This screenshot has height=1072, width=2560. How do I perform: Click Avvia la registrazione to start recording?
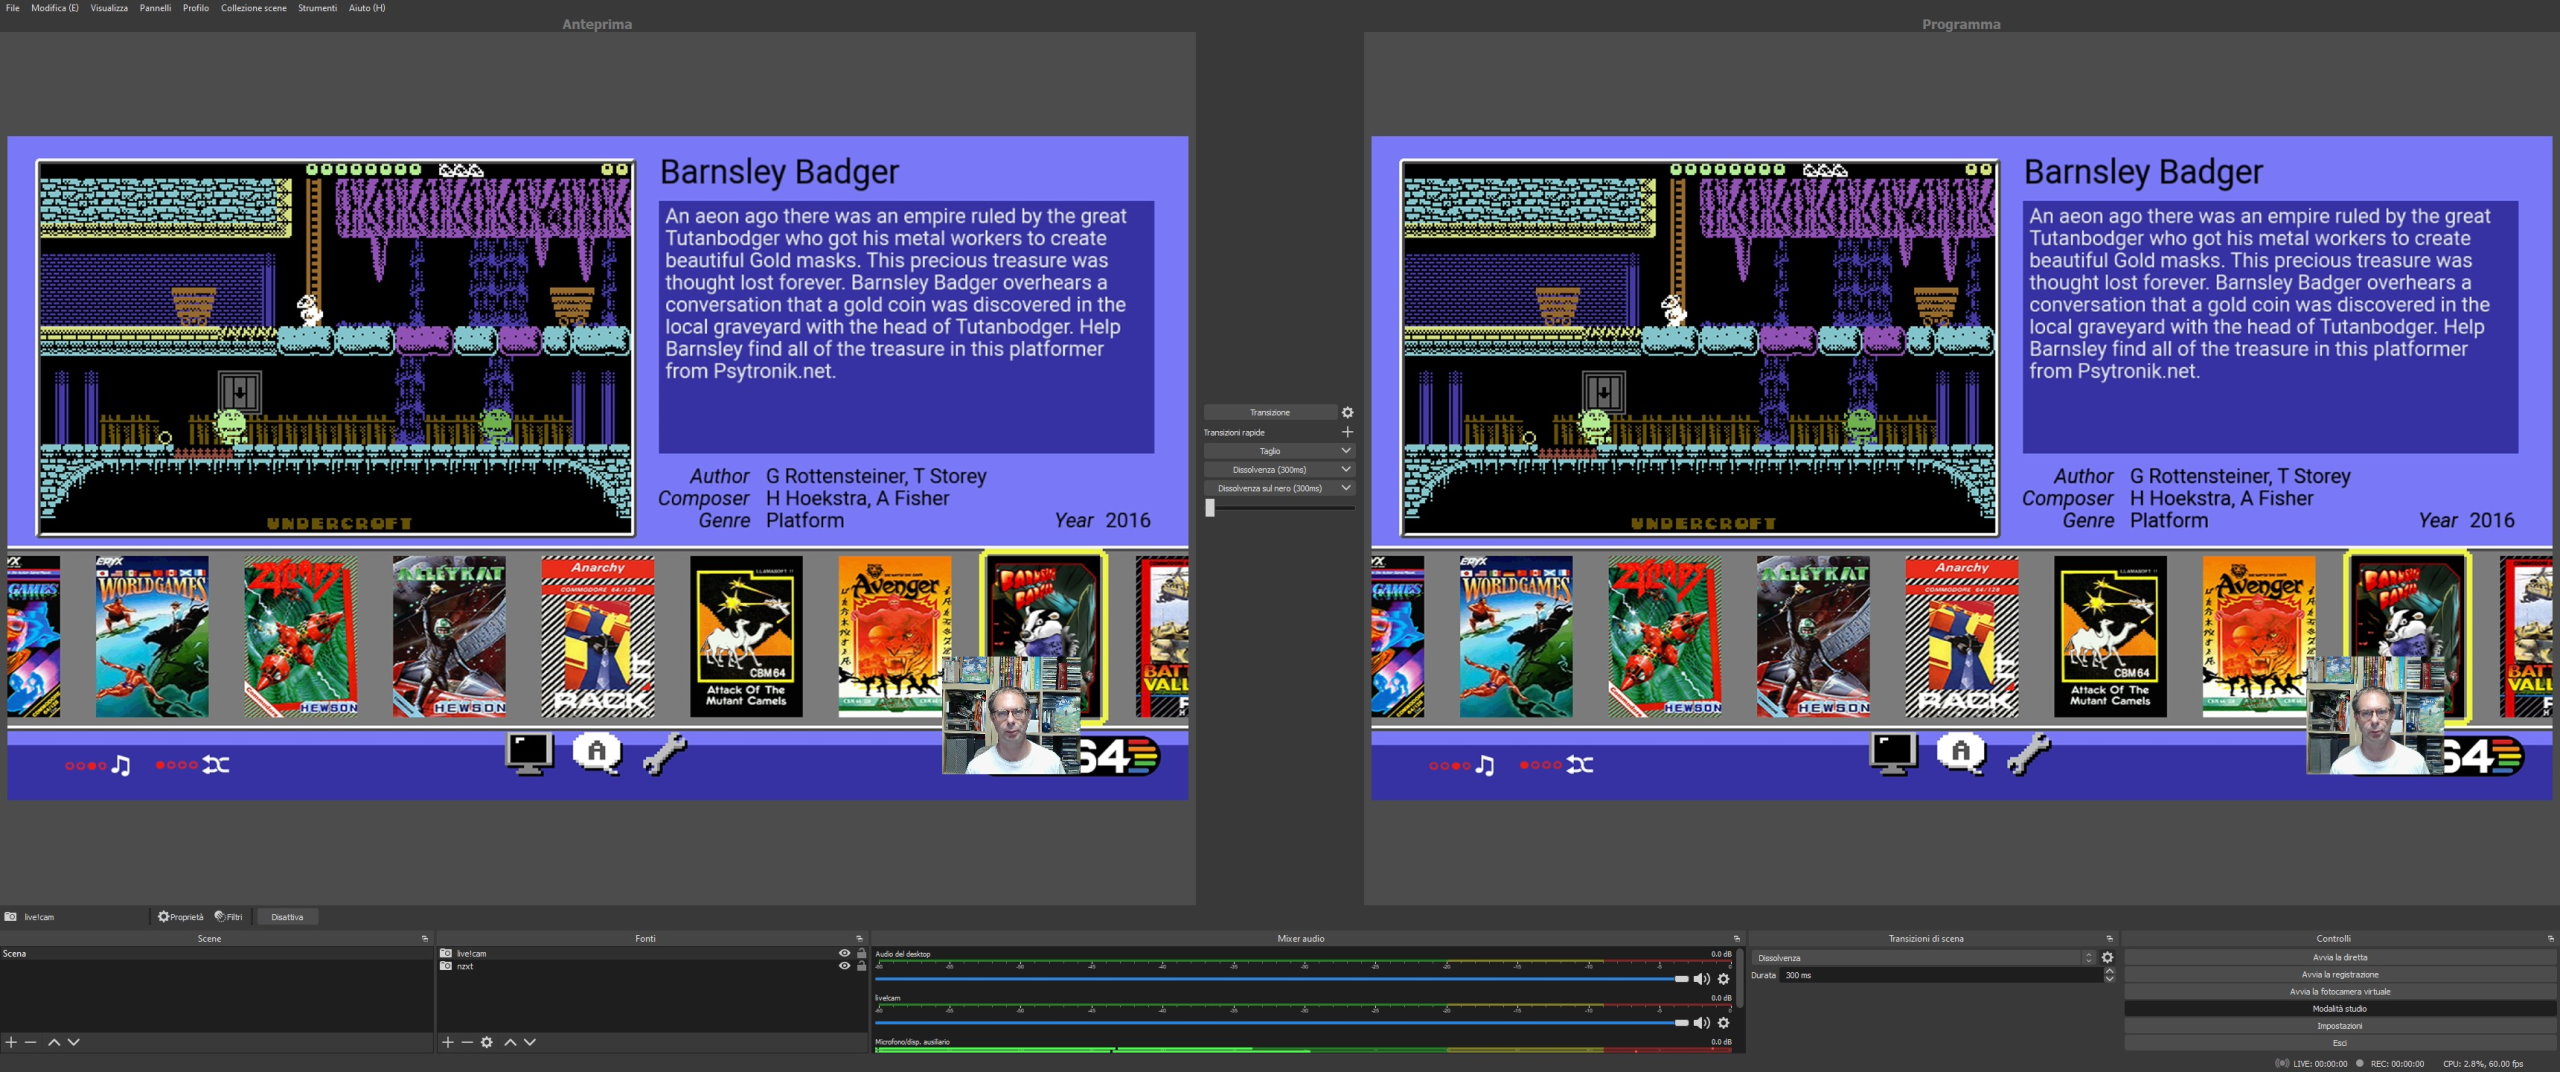[2339, 975]
